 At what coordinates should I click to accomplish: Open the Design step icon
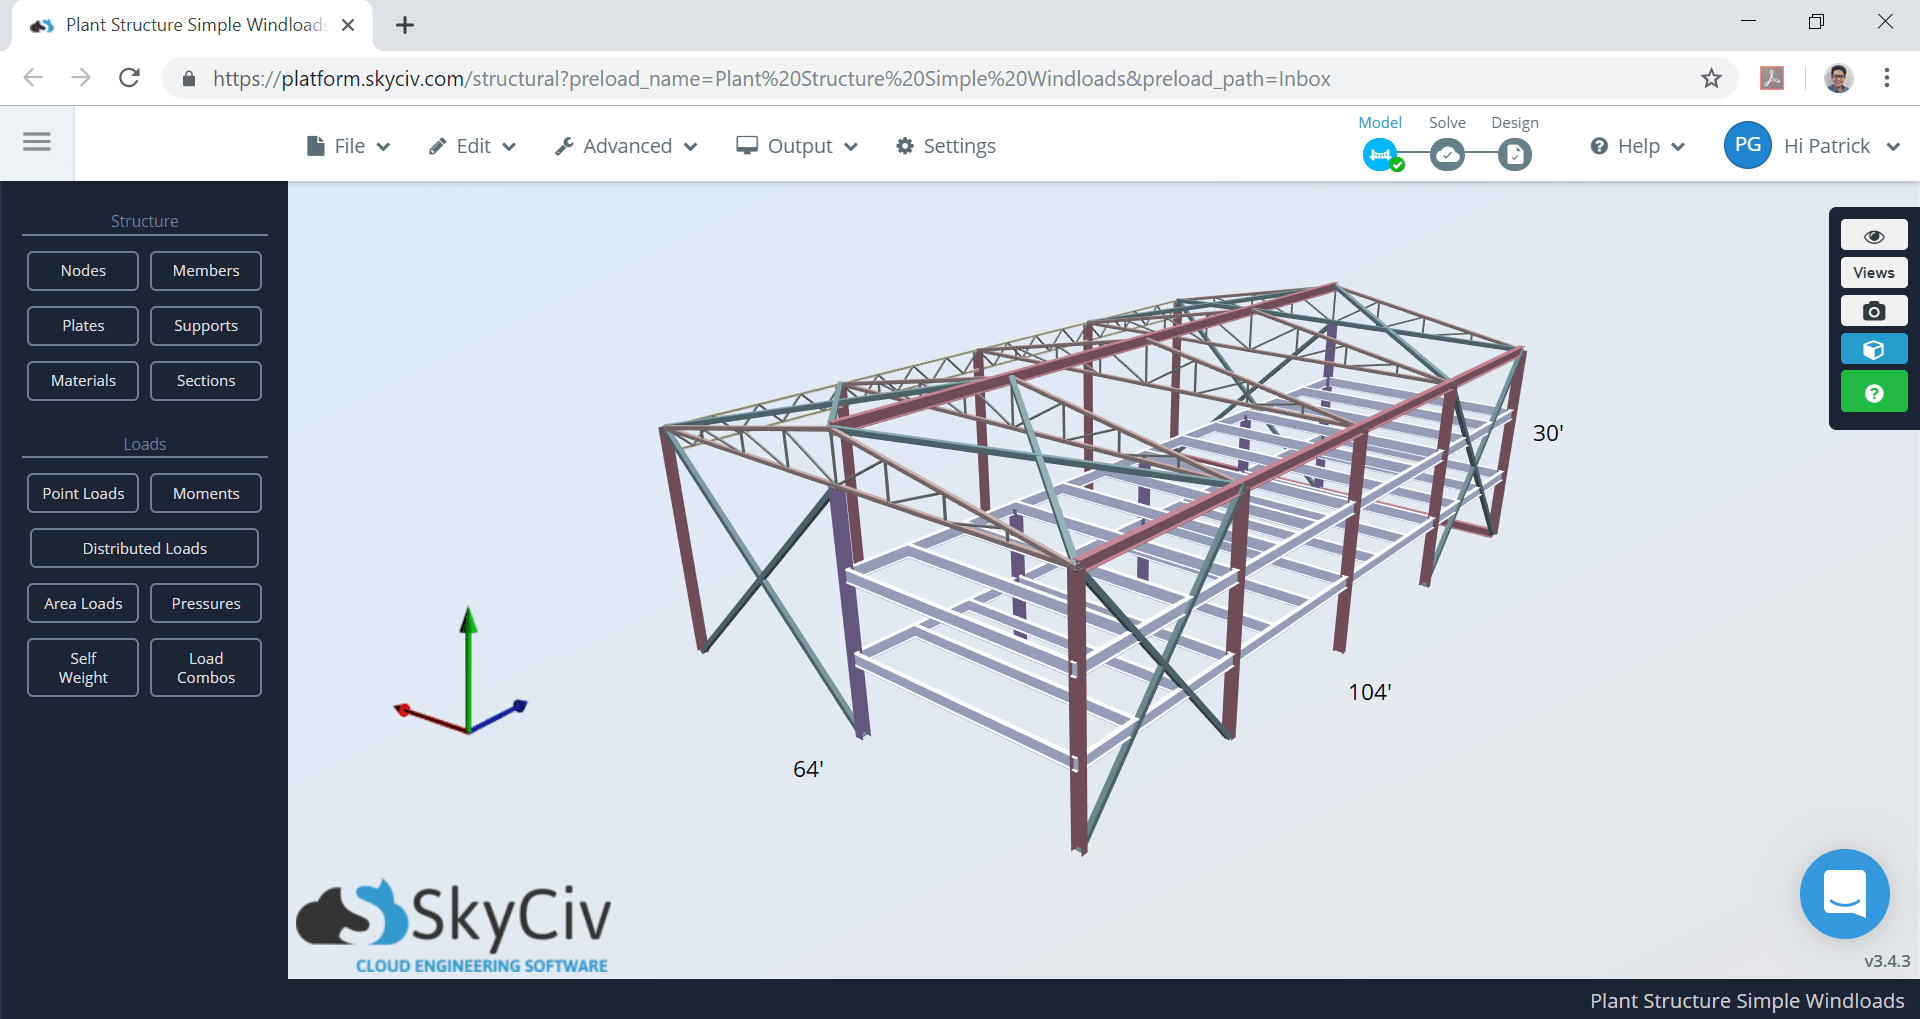1514,154
